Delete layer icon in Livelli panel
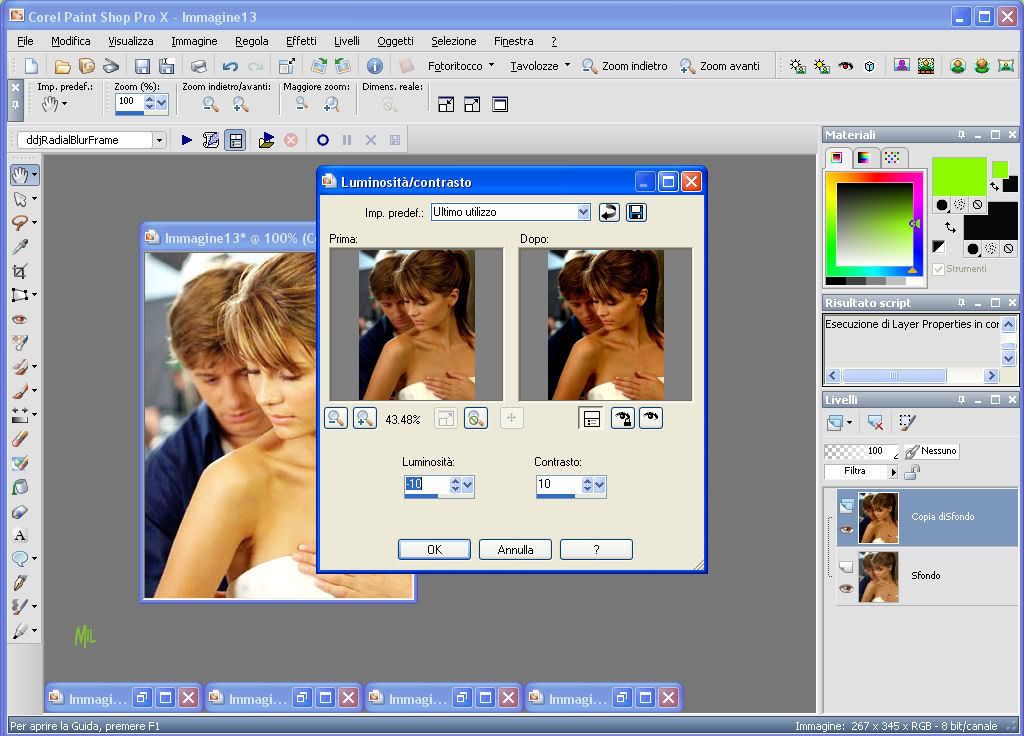The image size is (1024, 736). click(875, 423)
